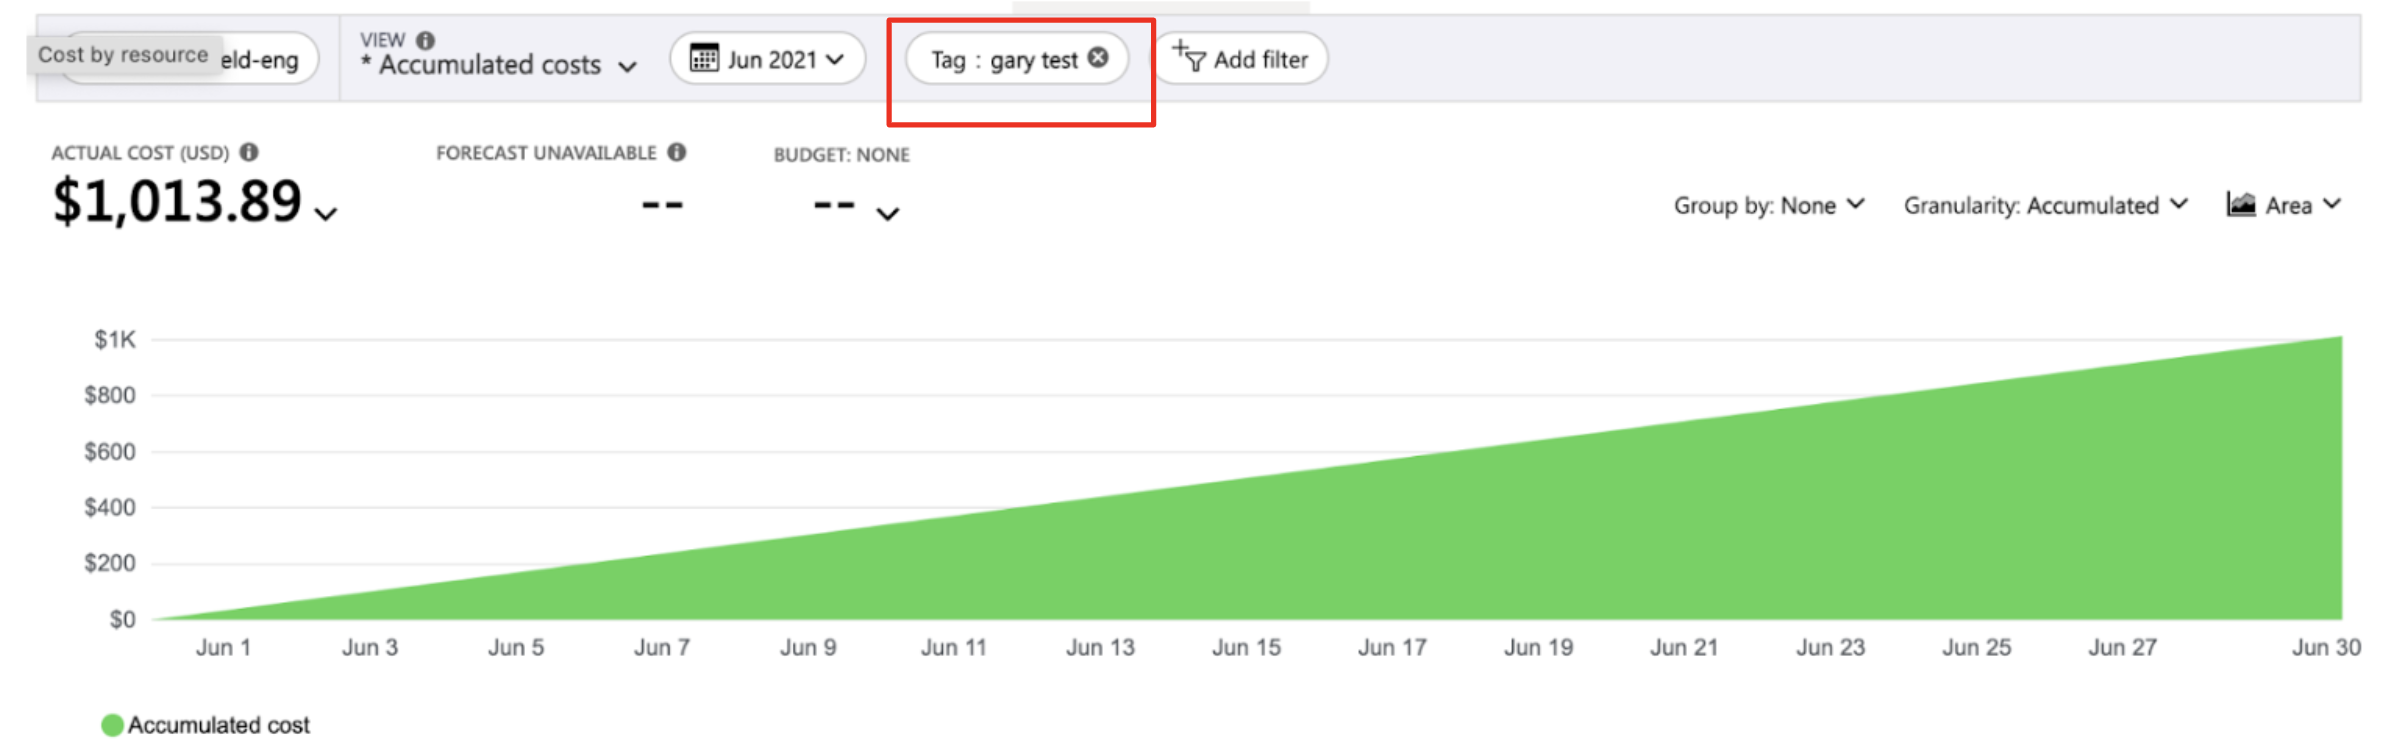The height and width of the screenshot is (754, 2408).
Task: Click the Jun 30 x-axis label
Action: pos(2326,647)
